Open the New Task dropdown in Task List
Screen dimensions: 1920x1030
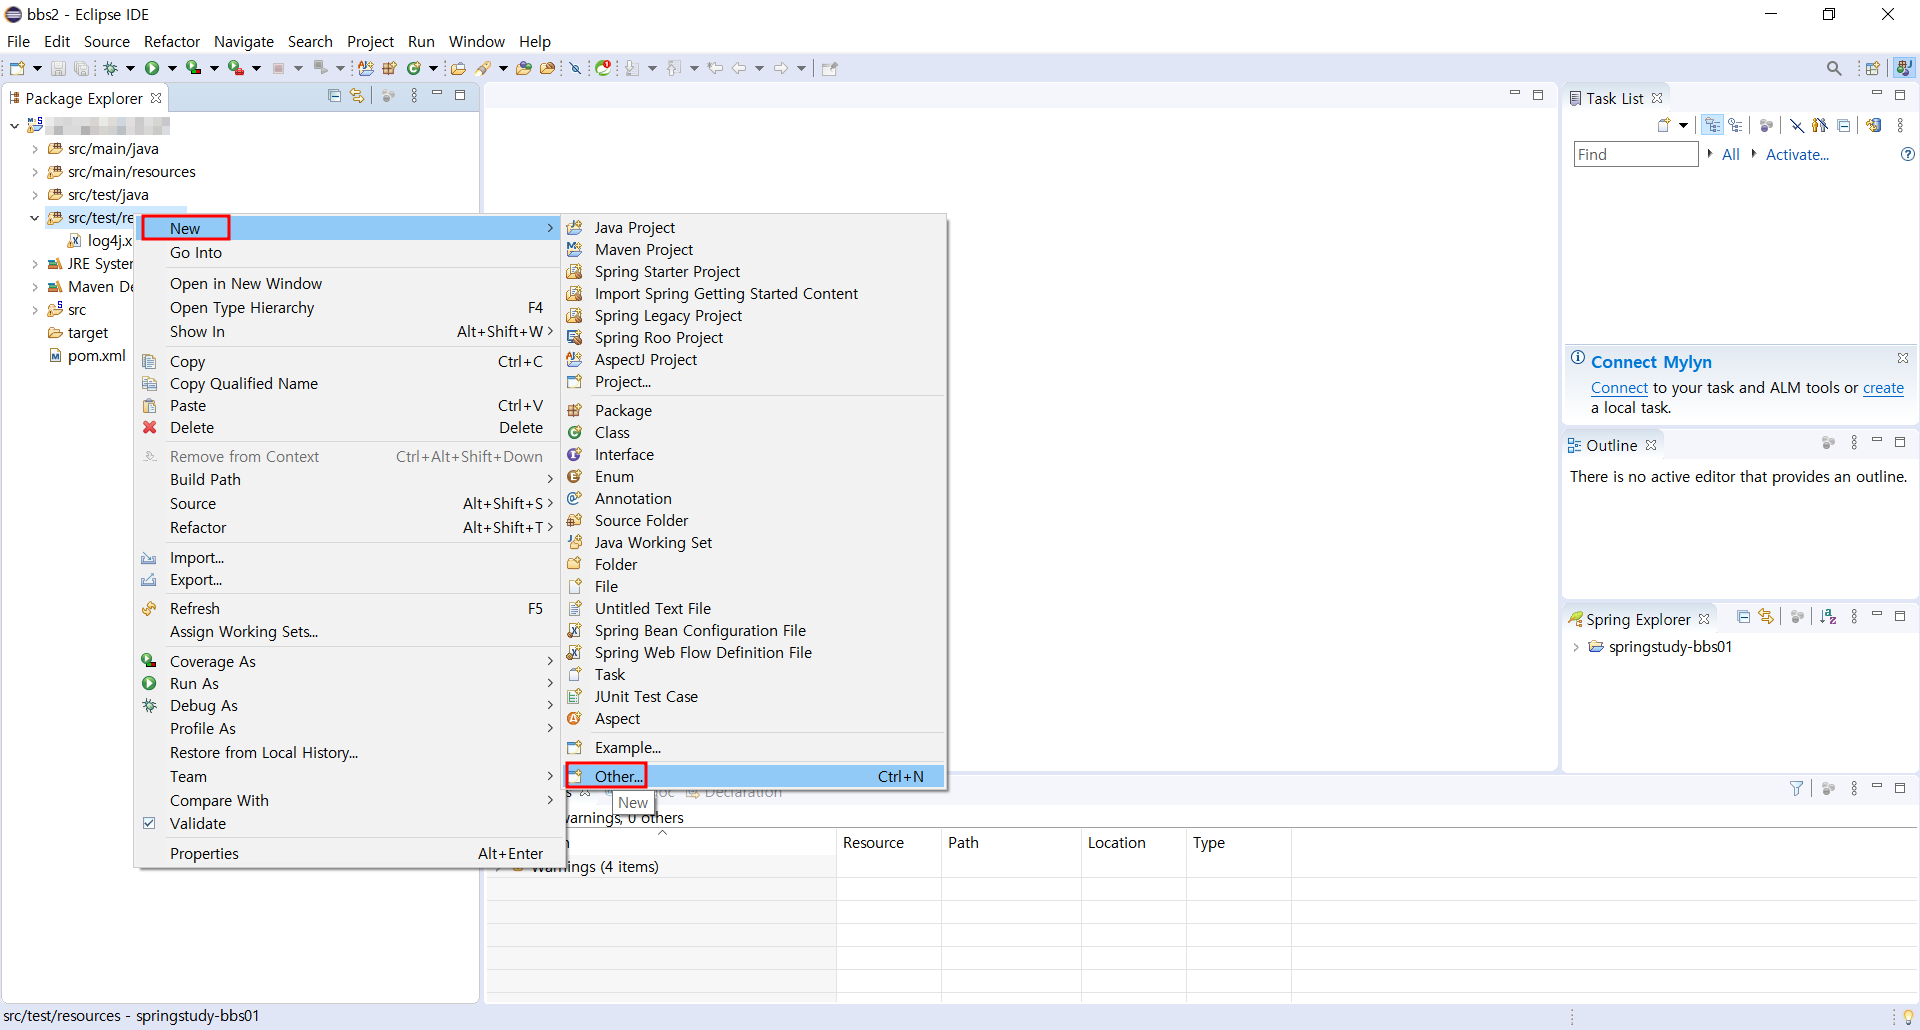coord(1684,125)
